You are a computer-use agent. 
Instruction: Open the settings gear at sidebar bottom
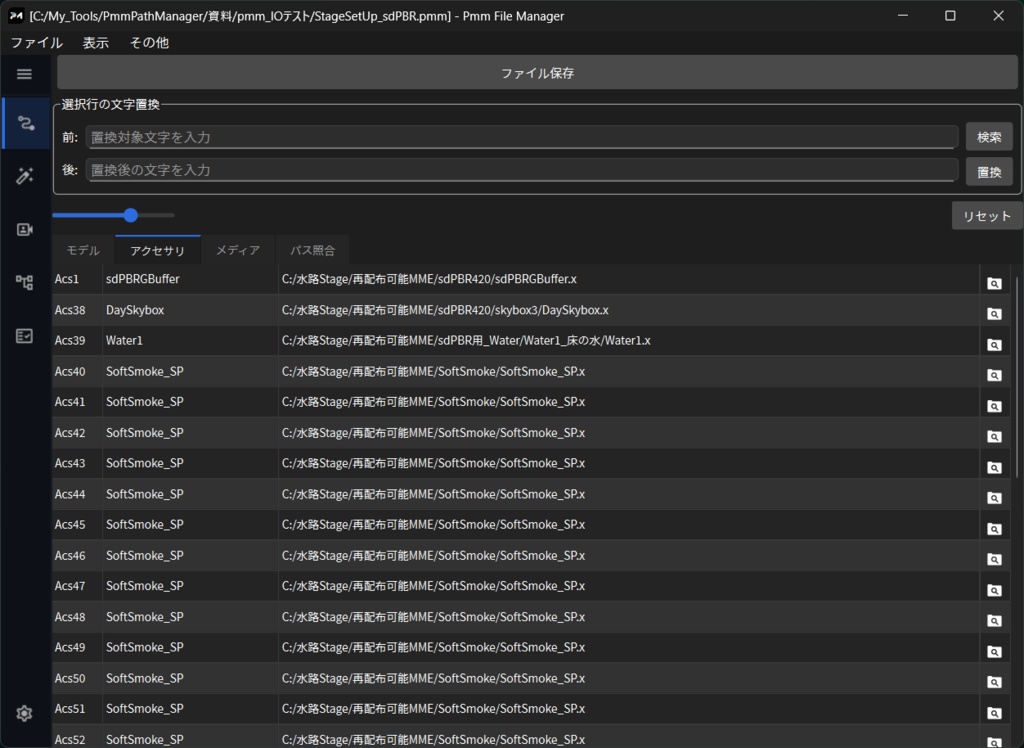(23, 713)
